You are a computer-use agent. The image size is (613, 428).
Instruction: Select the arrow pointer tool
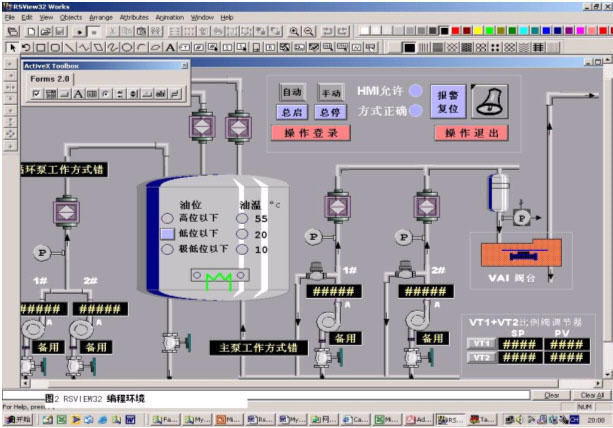click(x=12, y=46)
